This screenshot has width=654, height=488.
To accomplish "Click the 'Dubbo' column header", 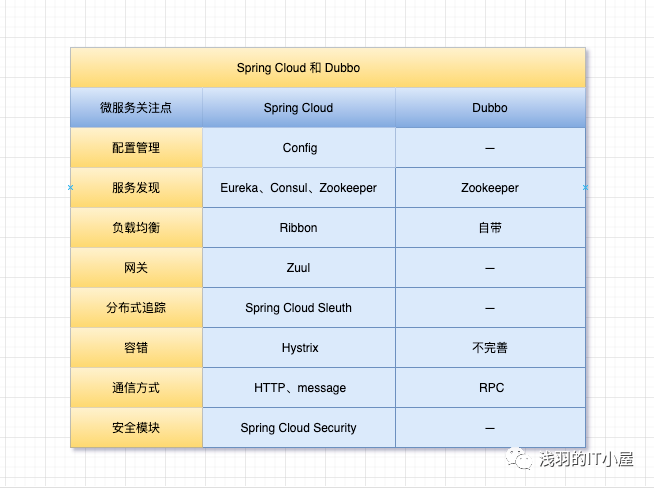I will tap(490, 108).
